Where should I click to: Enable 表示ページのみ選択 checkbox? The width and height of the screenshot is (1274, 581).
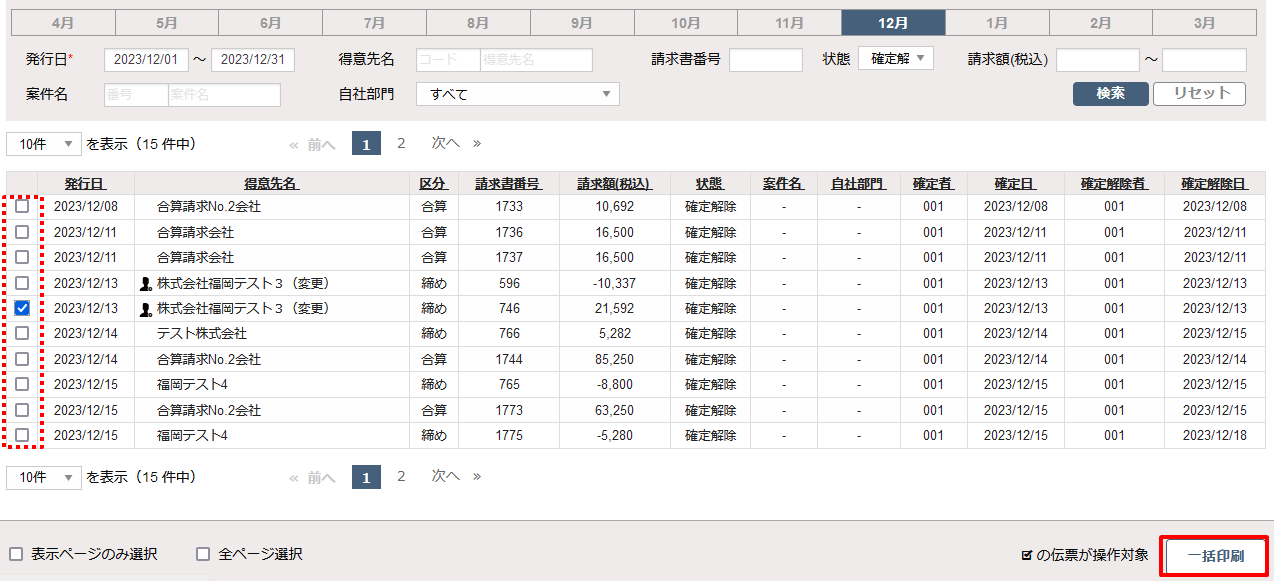tap(16, 554)
